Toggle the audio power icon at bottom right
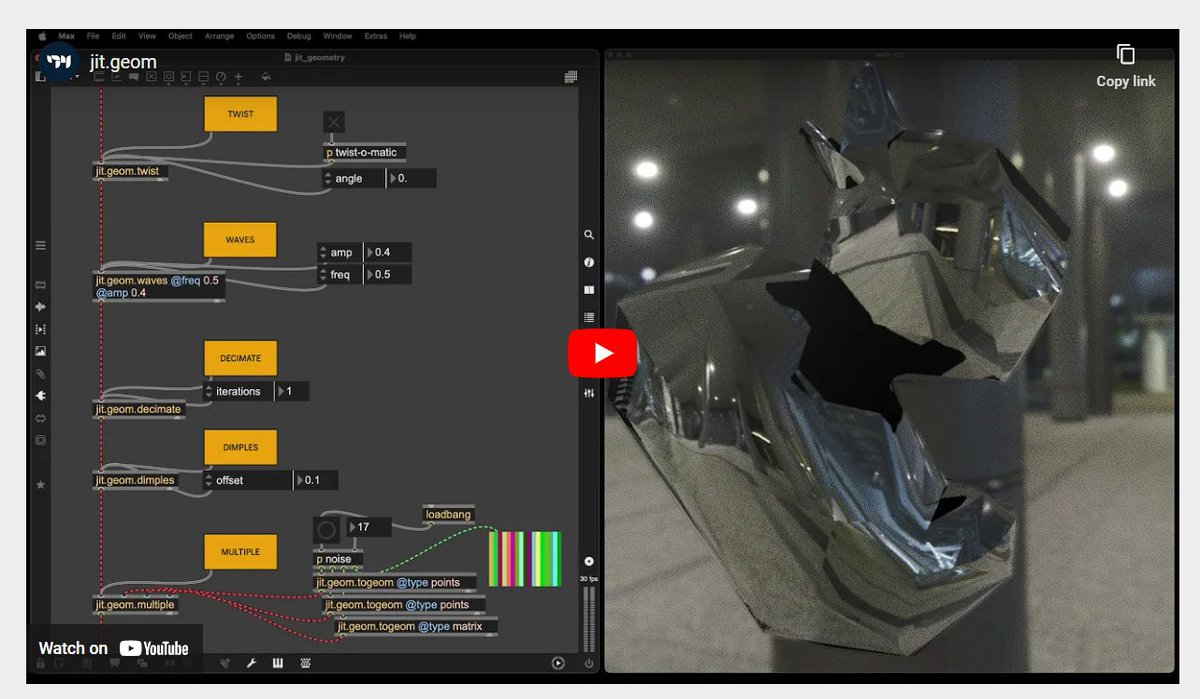1200x699 pixels. tap(589, 663)
